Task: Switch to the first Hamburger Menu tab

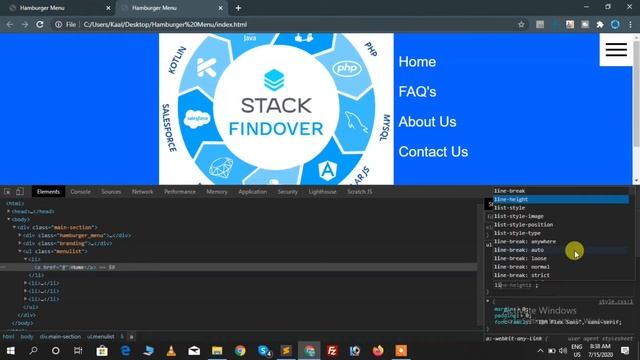Action: click(58, 8)
